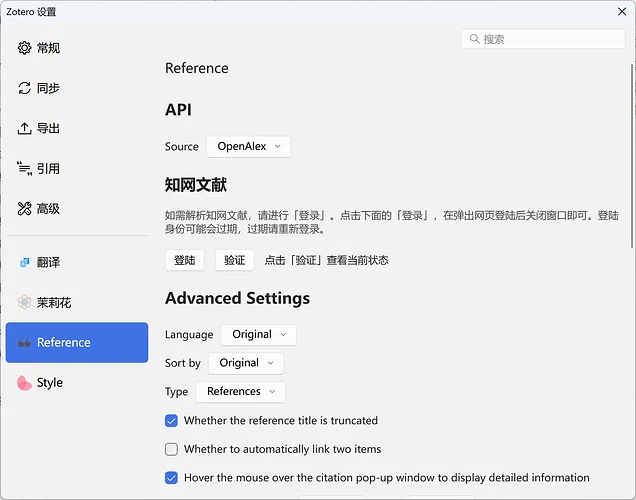Switch to the 导出 export pane

(x=77, y=128)
